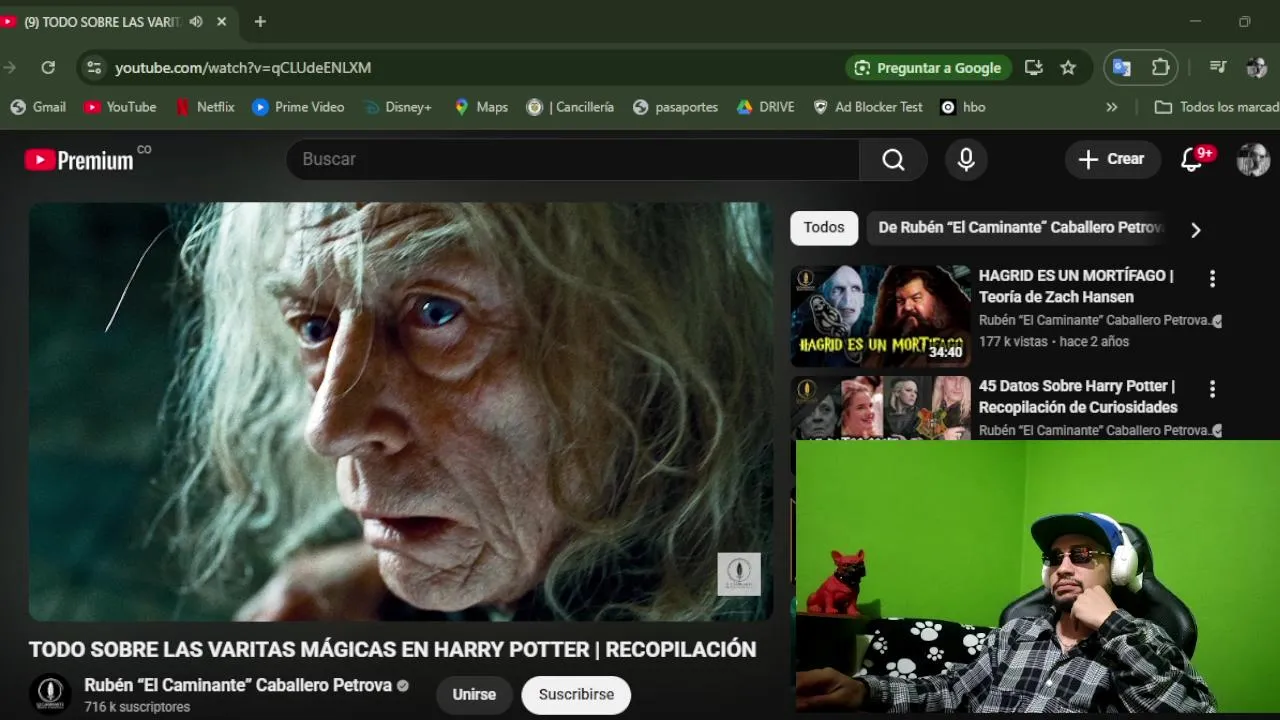This screenshot has height=720, width=1280.
Task: Open the YouTube bookmark
Action: 120,107
